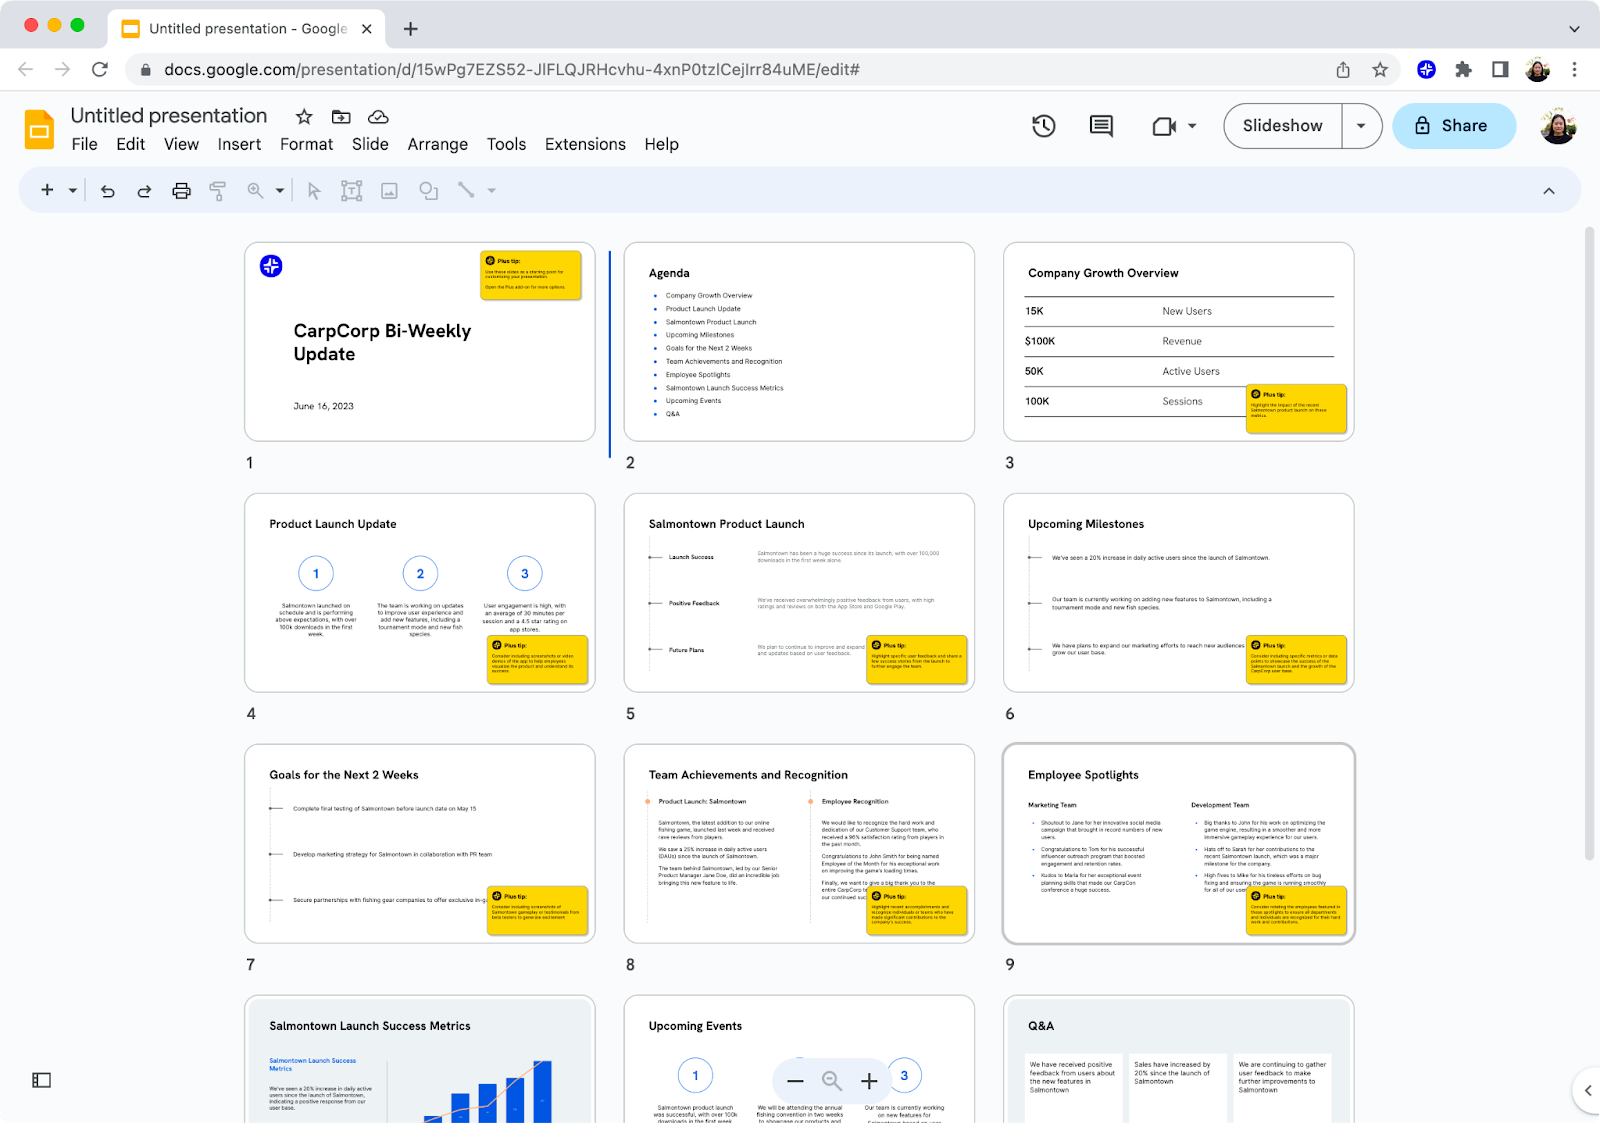Open the Format menu
This screenshot has width=1600, height=1123.
[306, 144]
